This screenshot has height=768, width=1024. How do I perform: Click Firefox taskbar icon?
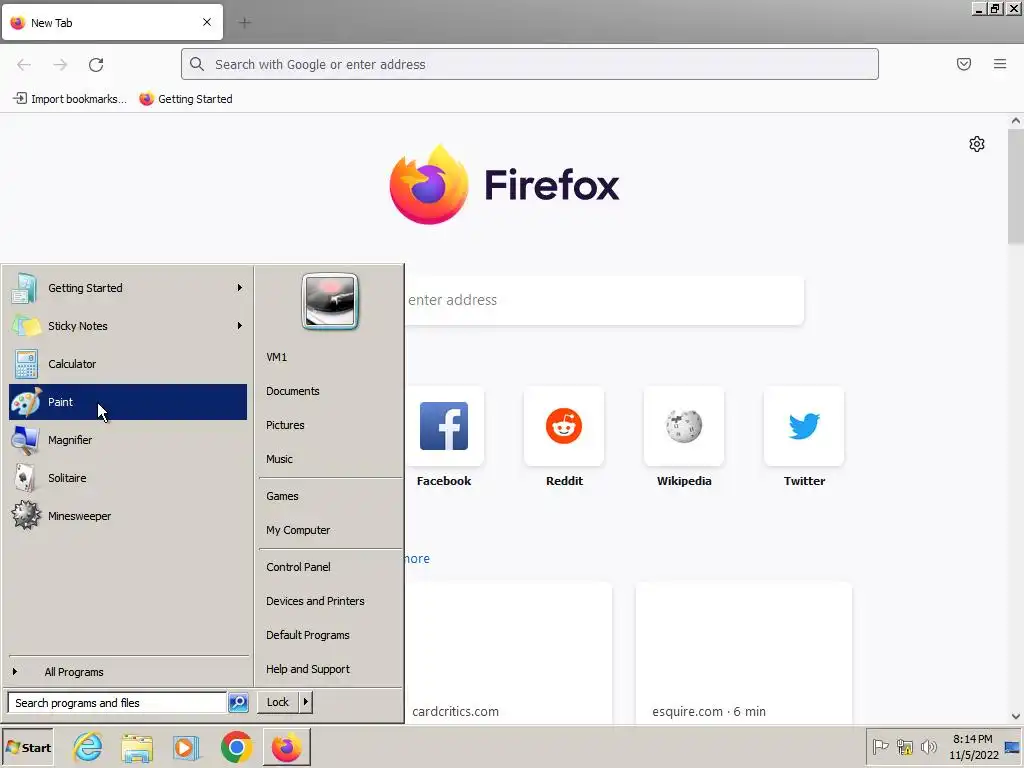click(287, 747)
